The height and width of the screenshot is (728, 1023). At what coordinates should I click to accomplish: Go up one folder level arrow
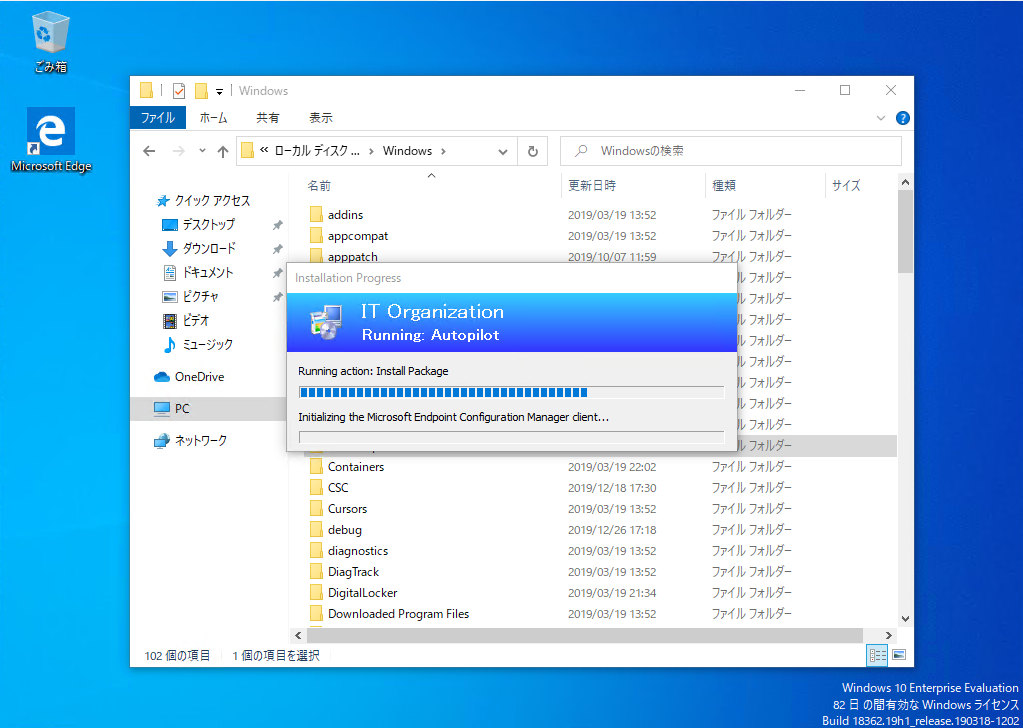pos(222,151)
